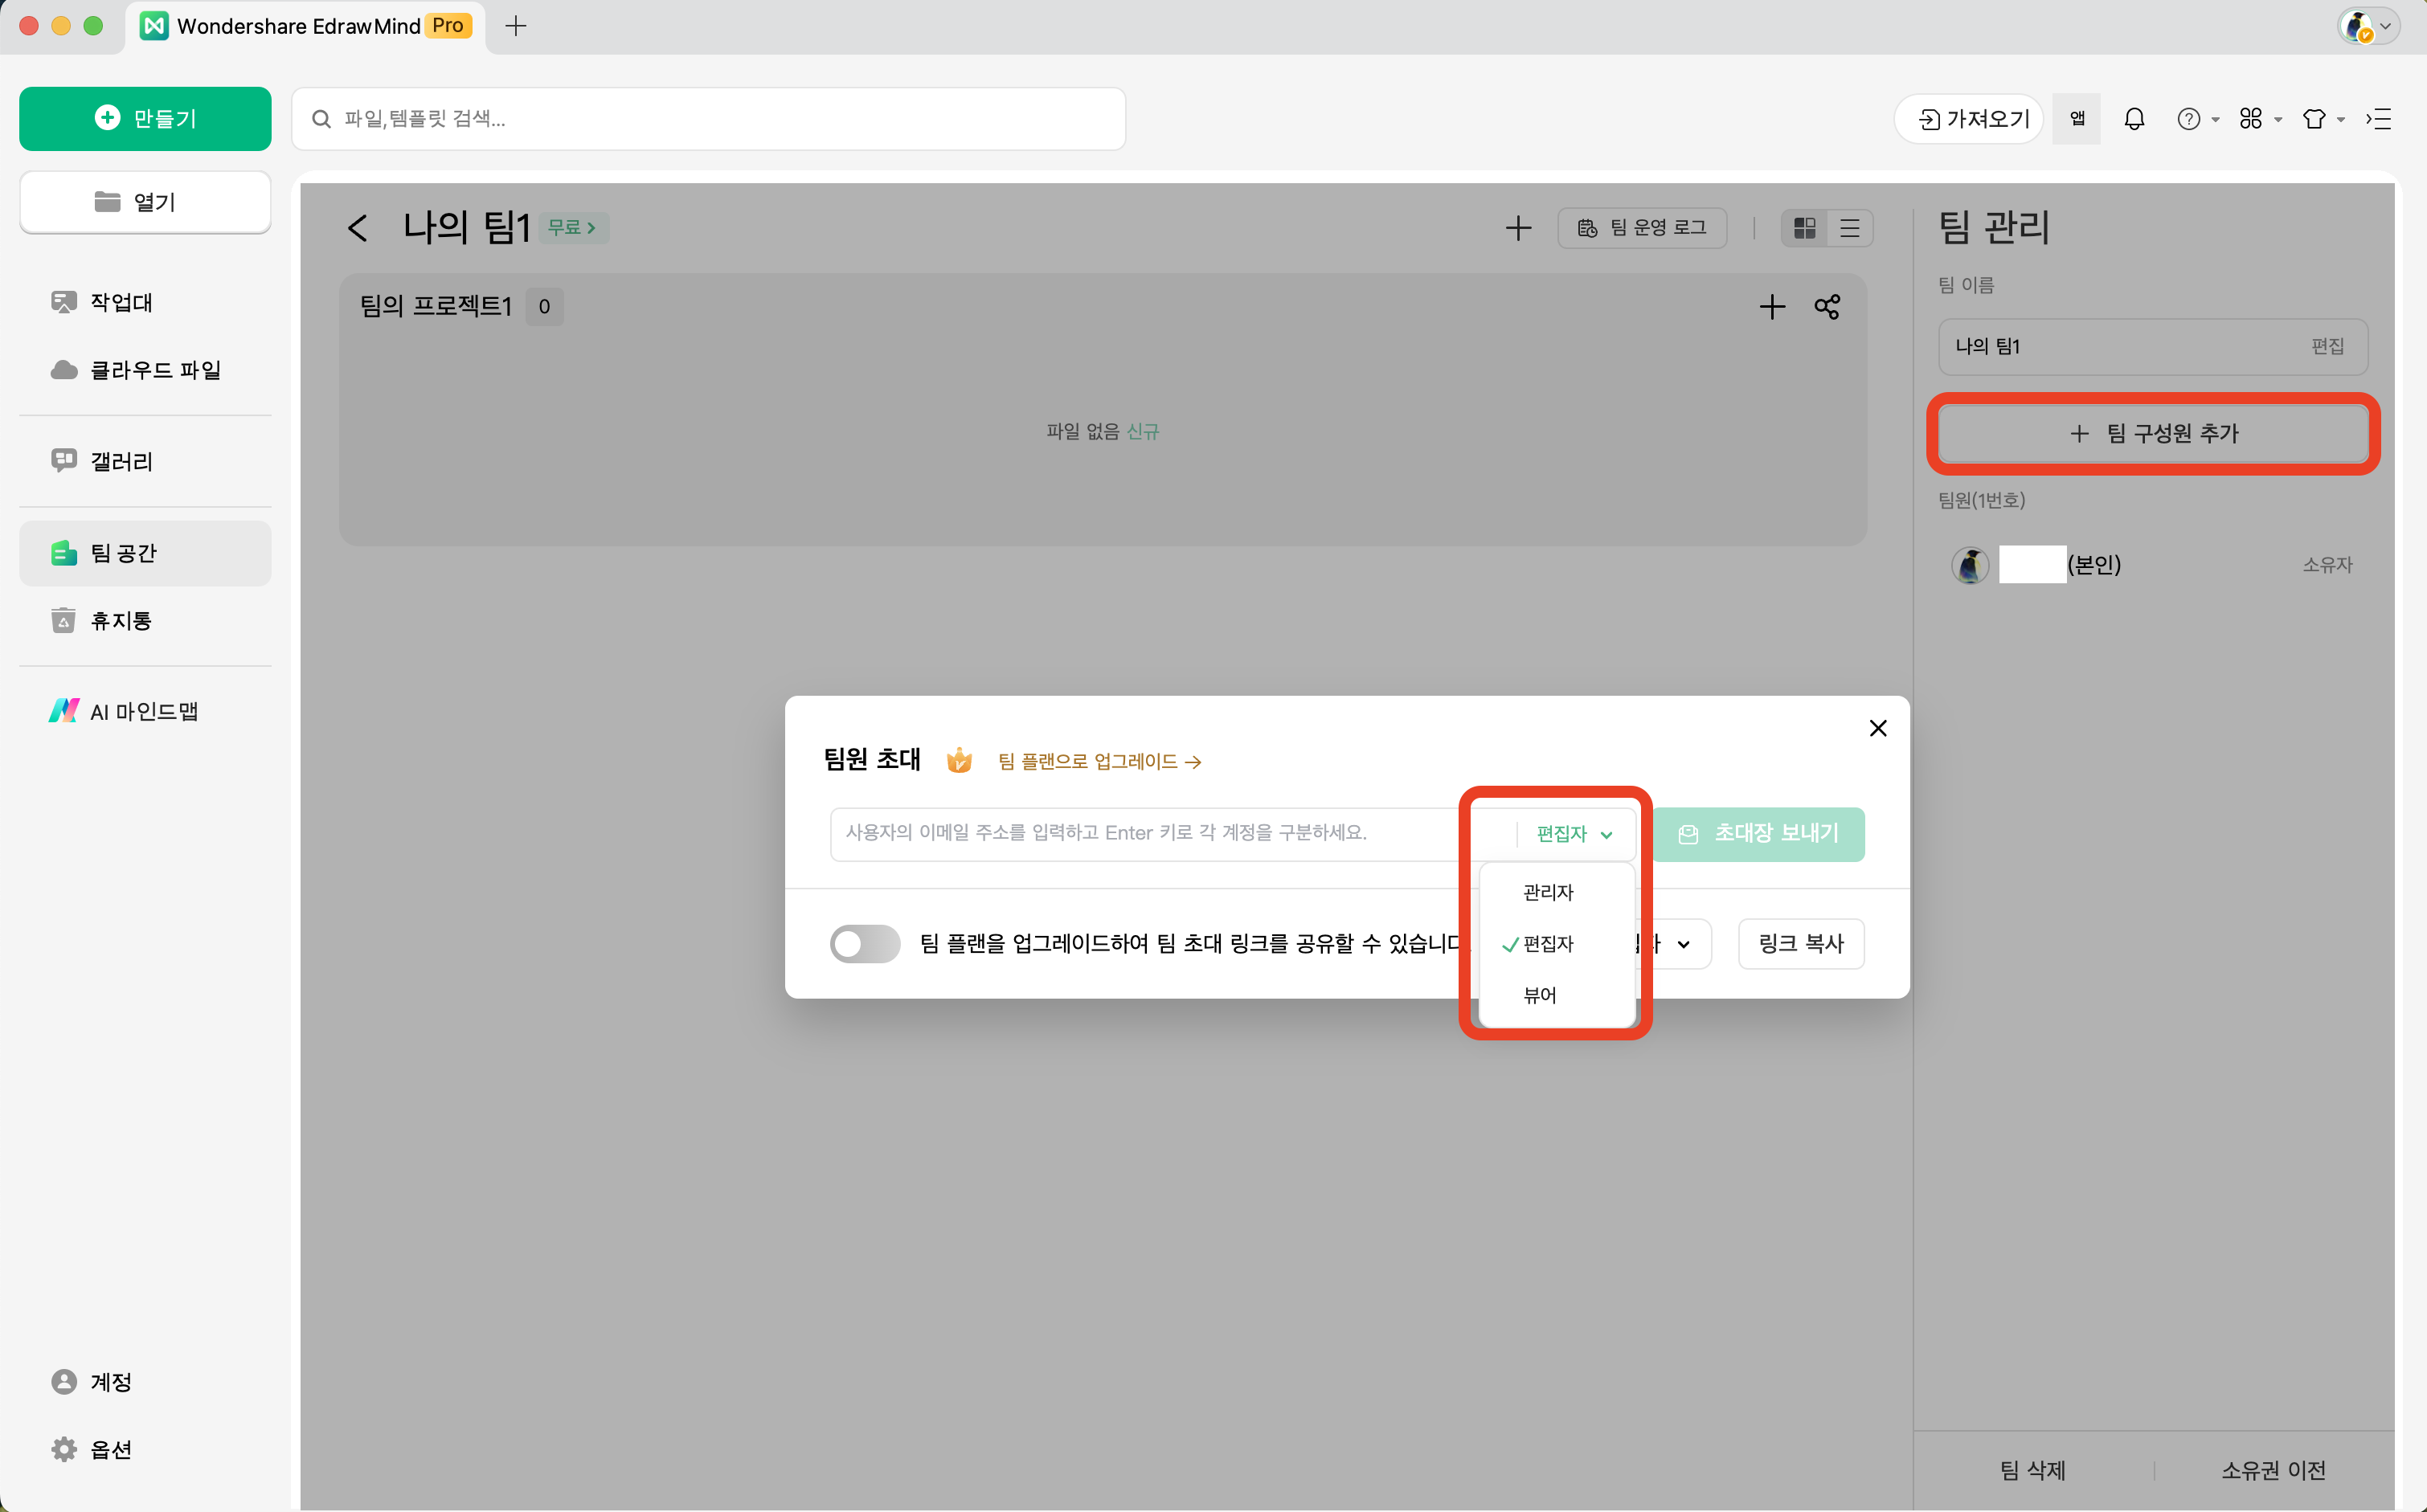2427x1512 pixels.
Task: Switch to list view layout
Action: click(x=1849, y=228)
